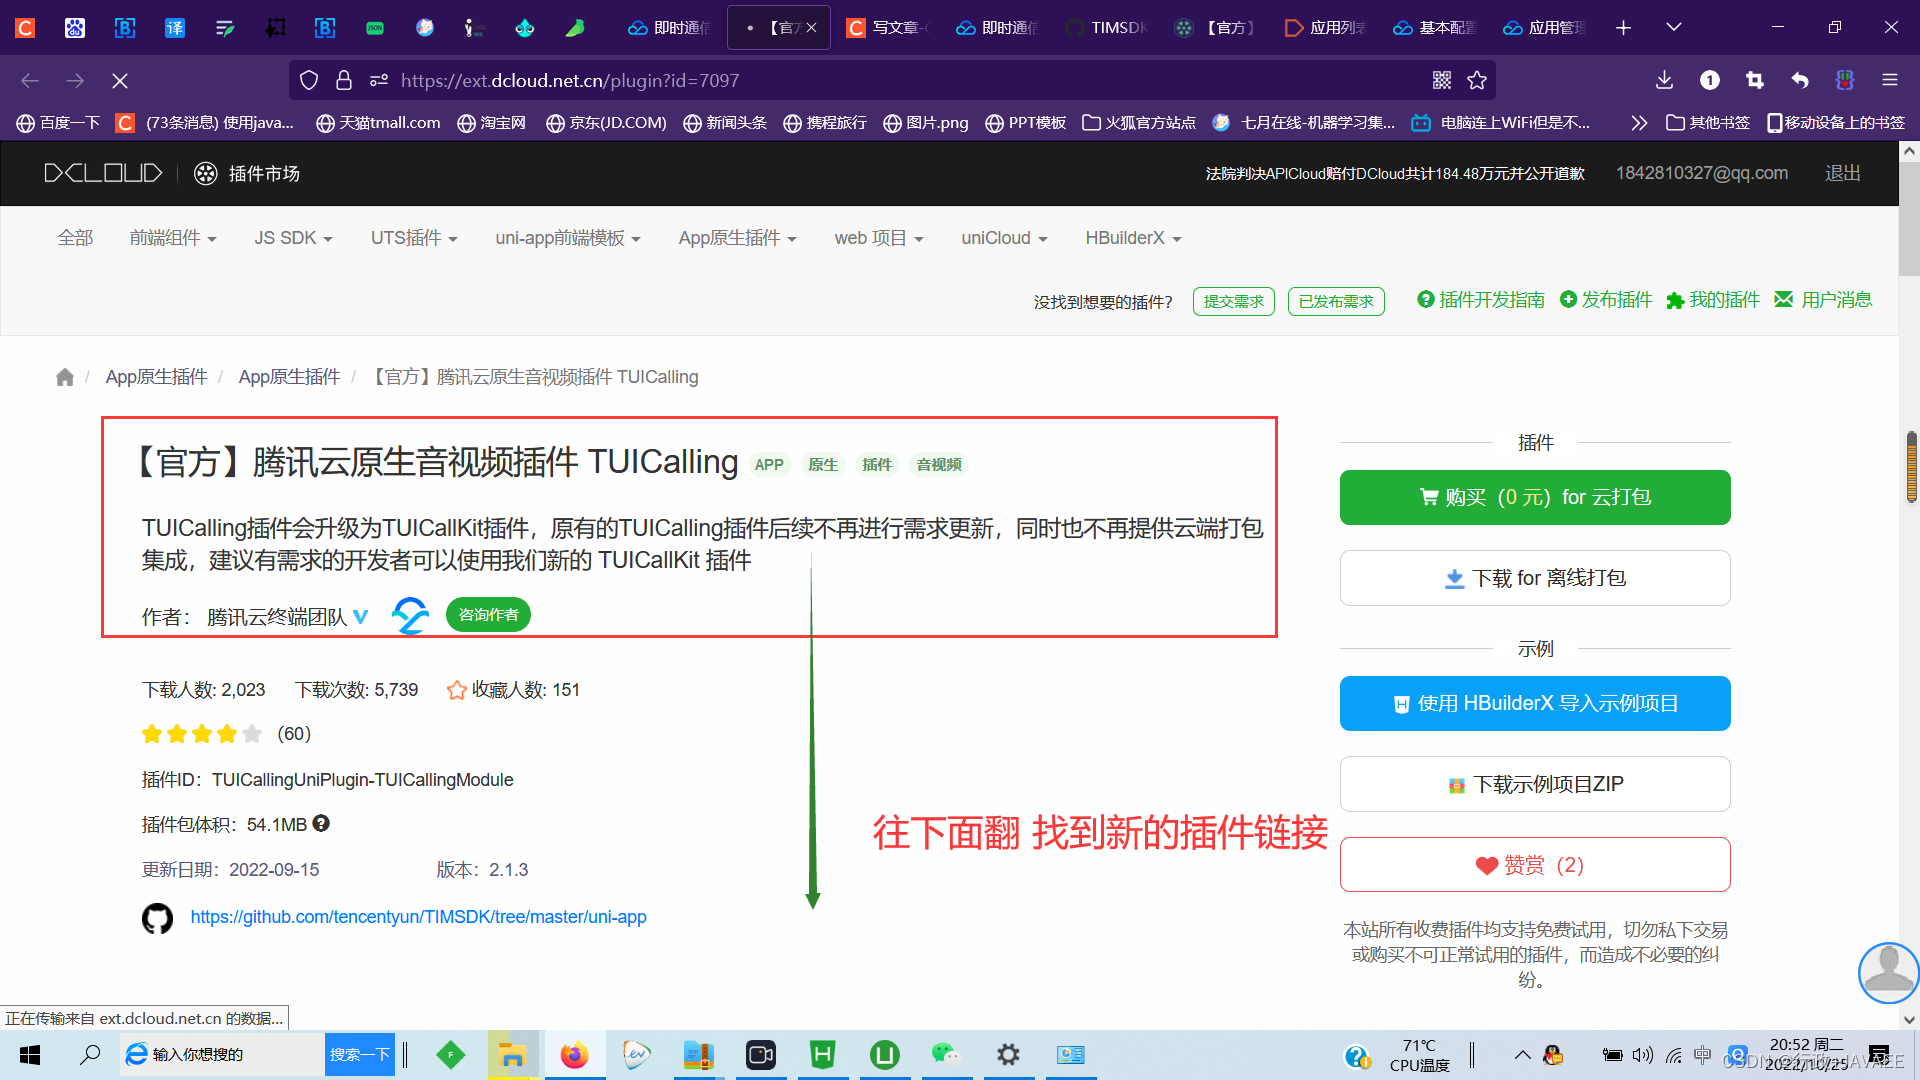Expand the UTS插件 dropdown menu
The width and height of the screenshot is (1920, 1080).
tap(414, 238)
